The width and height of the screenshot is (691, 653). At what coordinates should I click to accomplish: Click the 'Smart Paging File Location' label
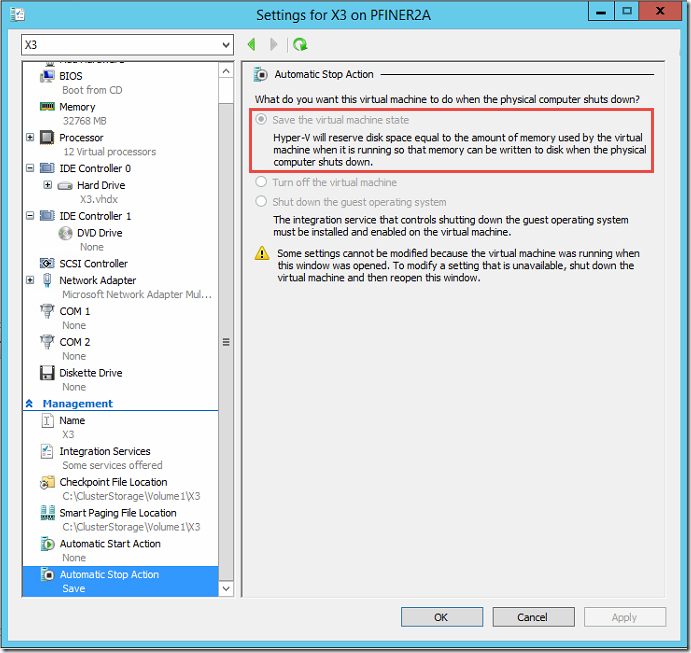point(118,513)
